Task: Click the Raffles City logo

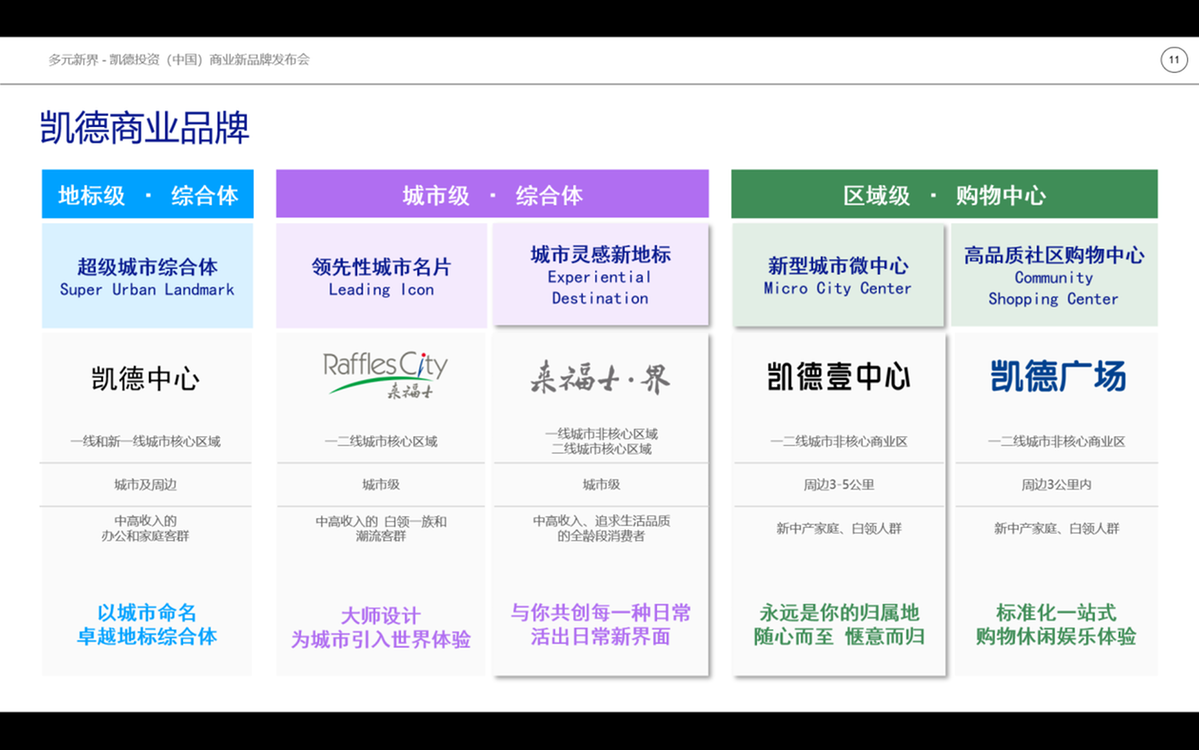Action: click(385, 376)
